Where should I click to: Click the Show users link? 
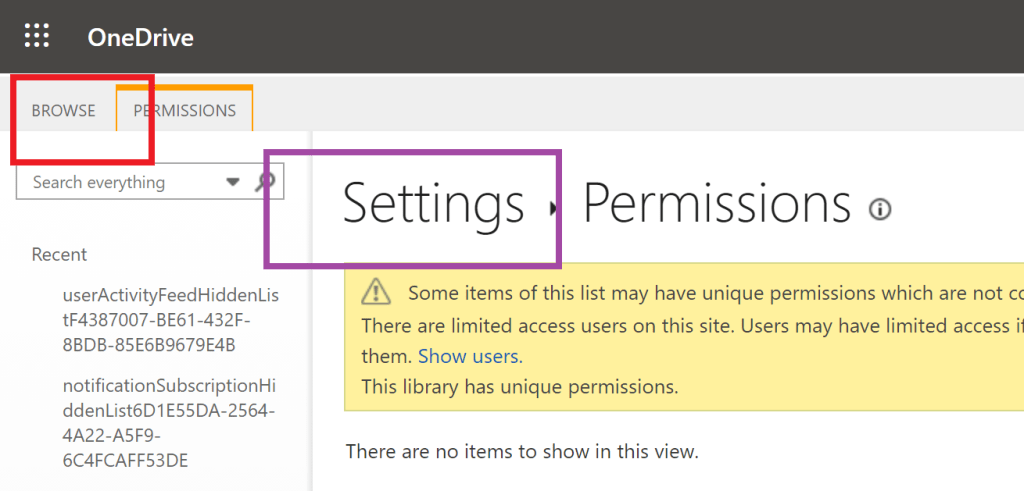pyautogui.click(x=470, y=356)
